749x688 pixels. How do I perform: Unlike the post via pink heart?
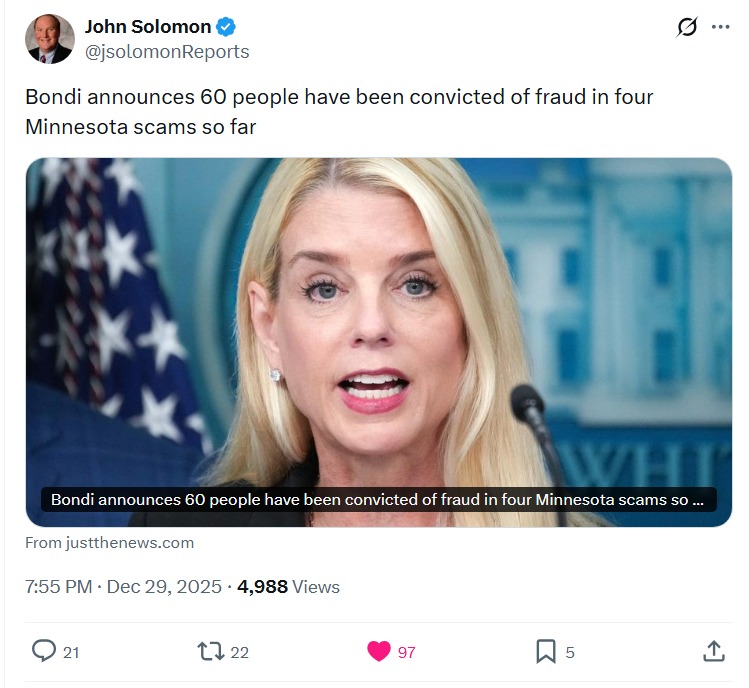[379, 652]
